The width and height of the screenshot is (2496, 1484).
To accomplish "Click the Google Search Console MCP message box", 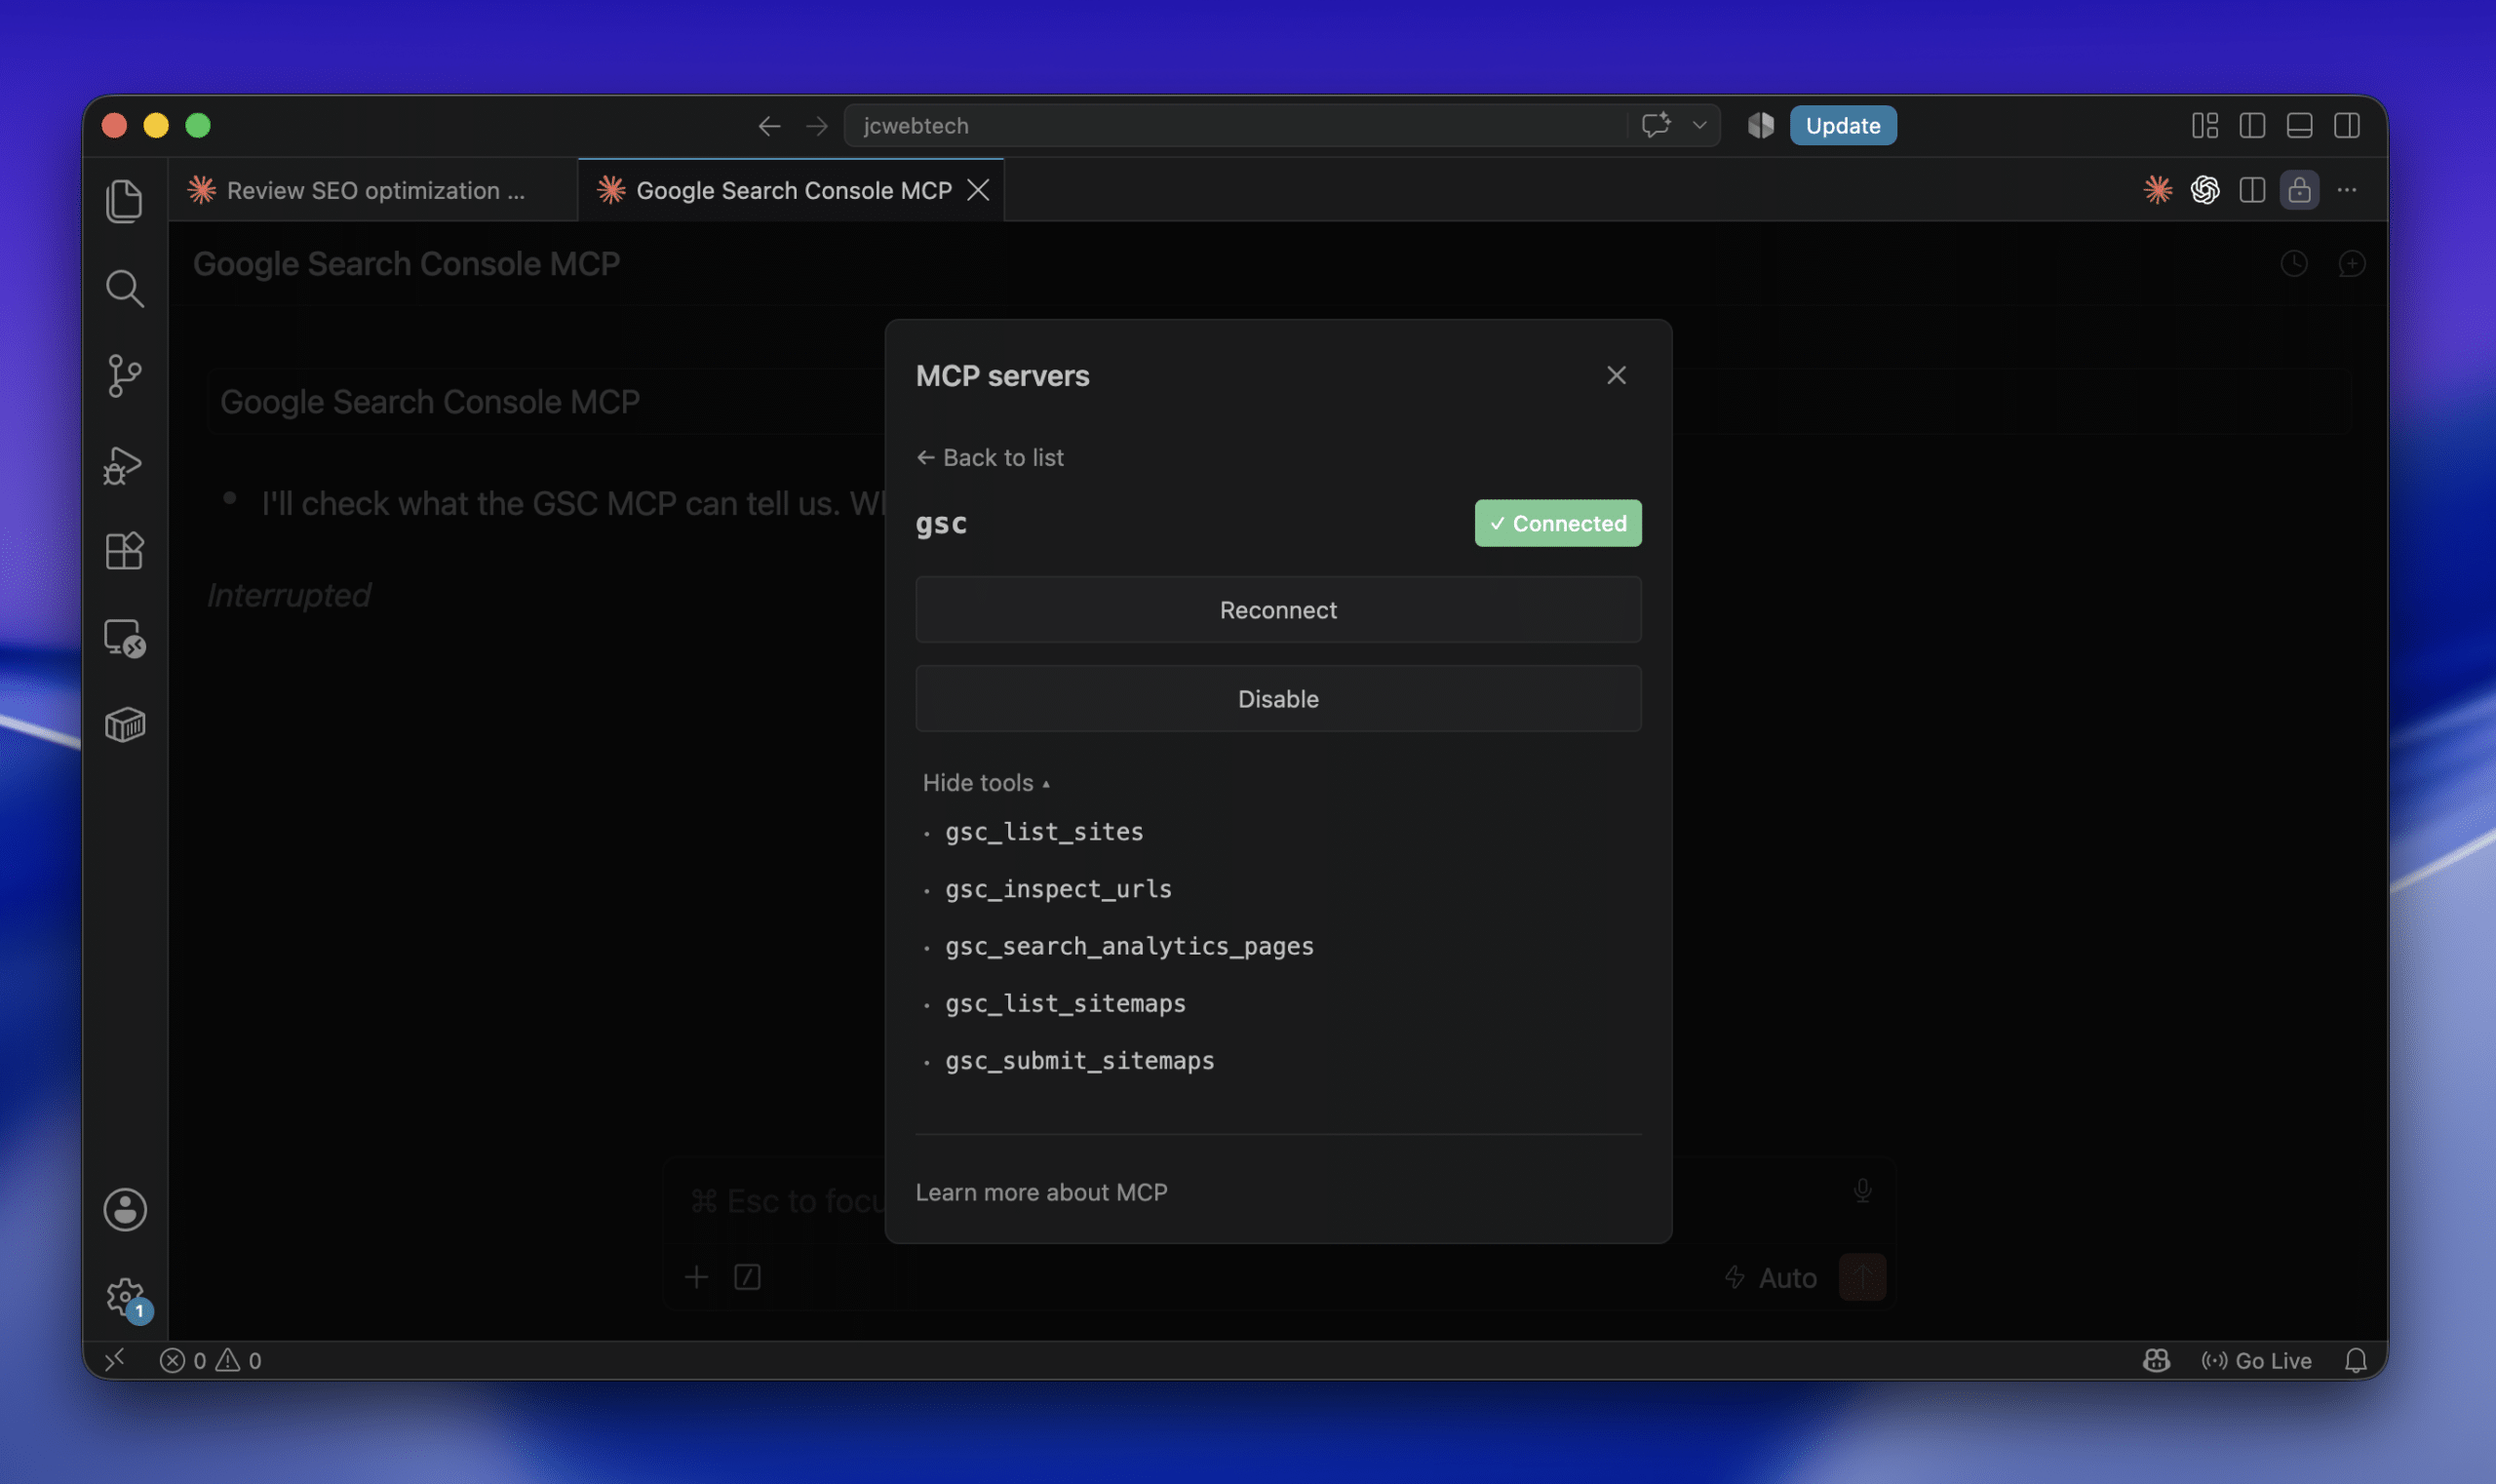I will coord(1279,401).
